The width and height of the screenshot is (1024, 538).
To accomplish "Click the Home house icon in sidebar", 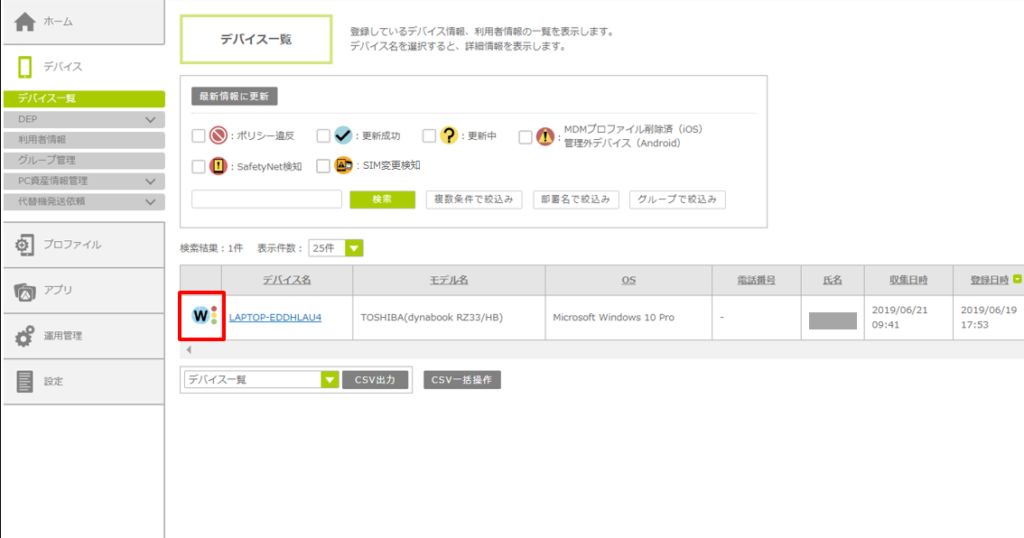I will 26,21.
